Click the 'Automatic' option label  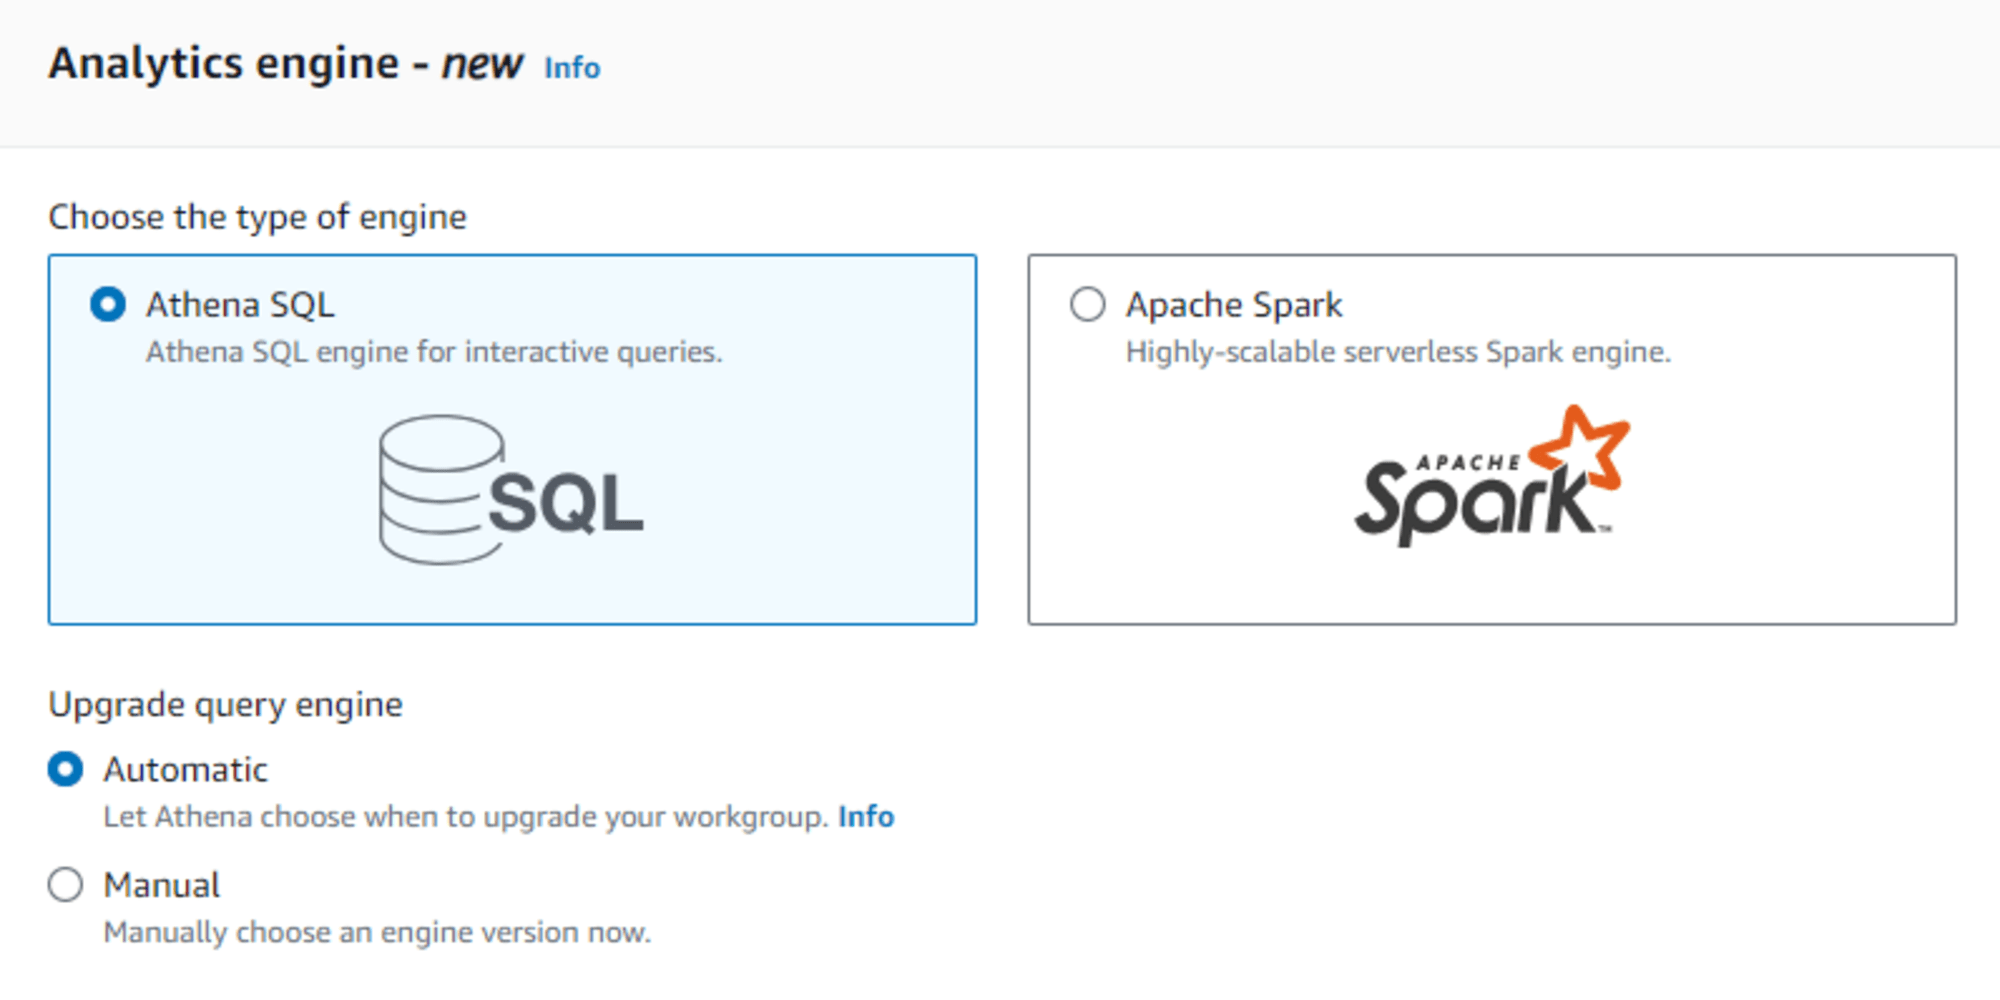click(x=186, y=770)
